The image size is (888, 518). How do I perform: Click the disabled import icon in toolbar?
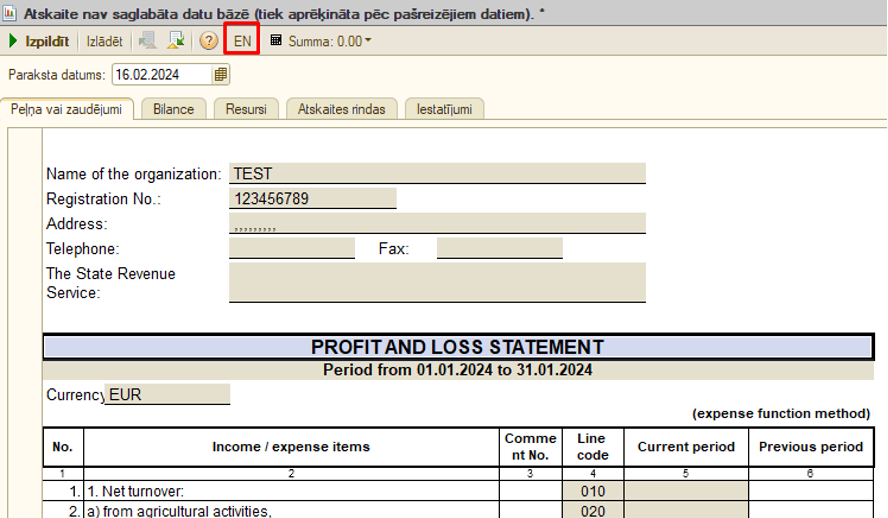click(148, 41)
